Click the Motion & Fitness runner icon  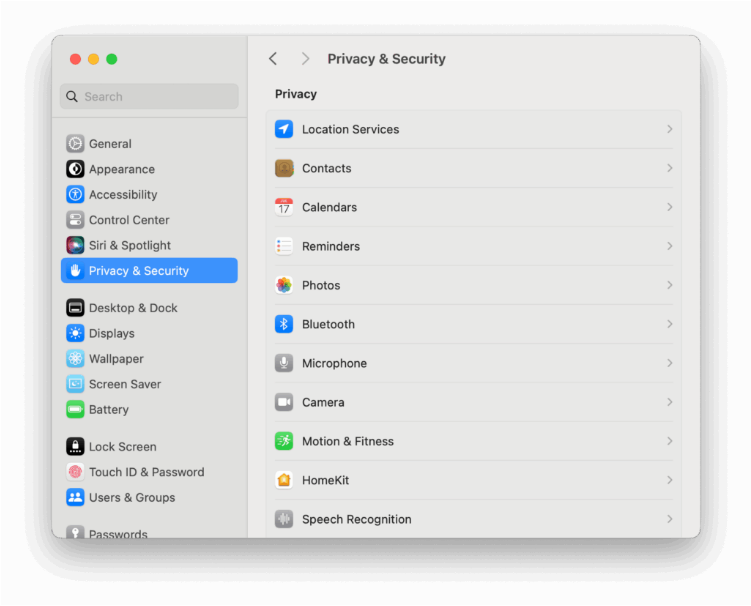(x=284, y=441)
